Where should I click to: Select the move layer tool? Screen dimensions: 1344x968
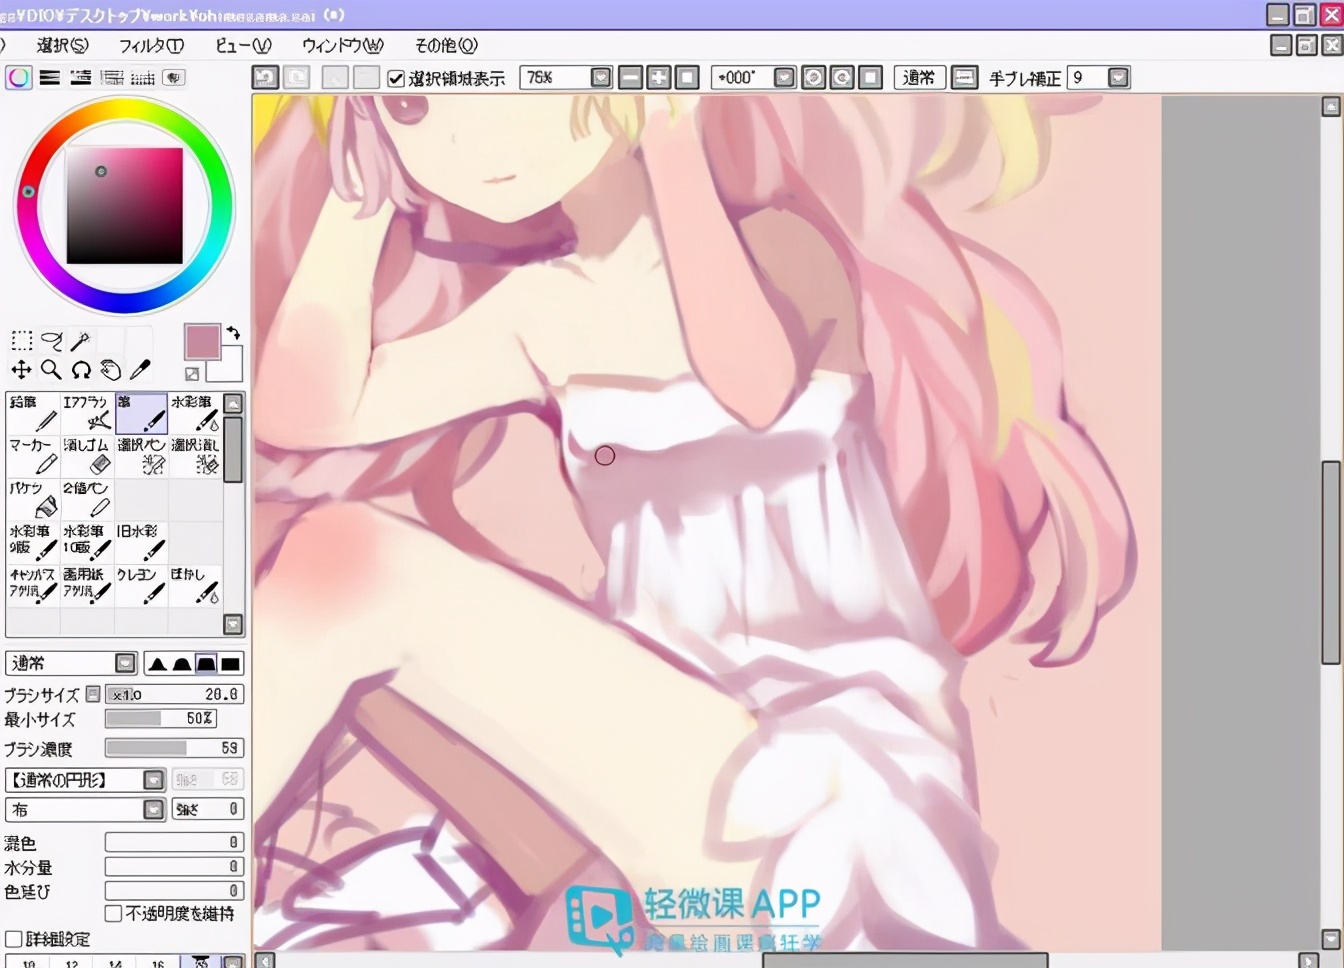click(21, 370)
